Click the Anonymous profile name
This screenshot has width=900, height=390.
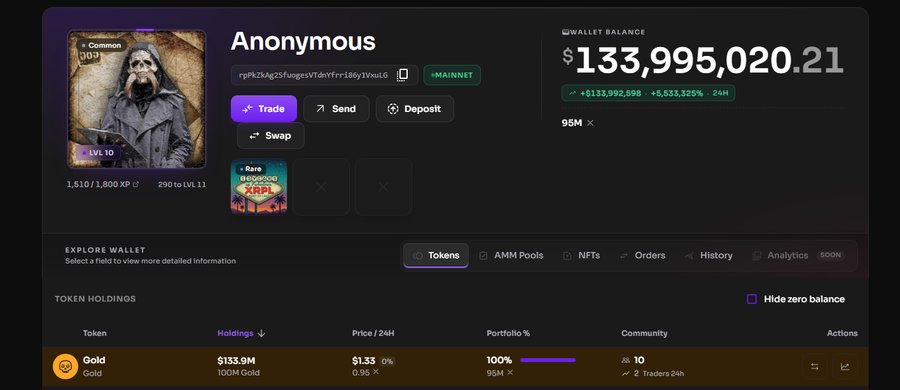(303, 41)
